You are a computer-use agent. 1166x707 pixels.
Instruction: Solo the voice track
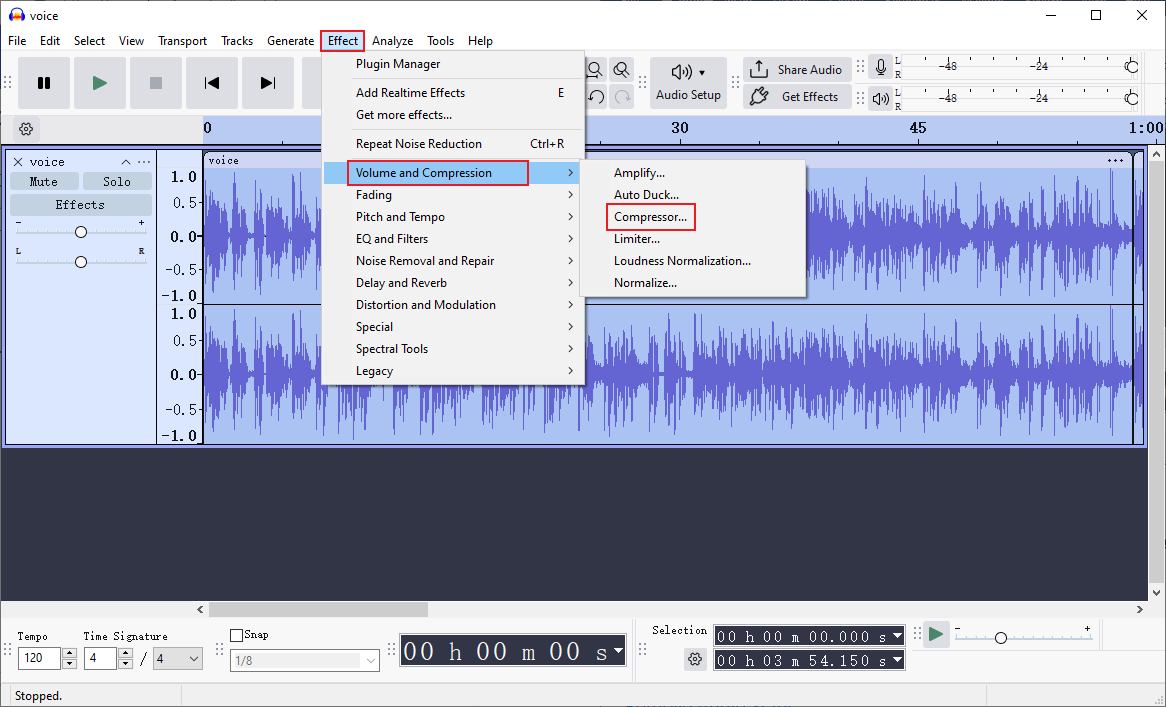pyautogui.click(x=117, y=181)
